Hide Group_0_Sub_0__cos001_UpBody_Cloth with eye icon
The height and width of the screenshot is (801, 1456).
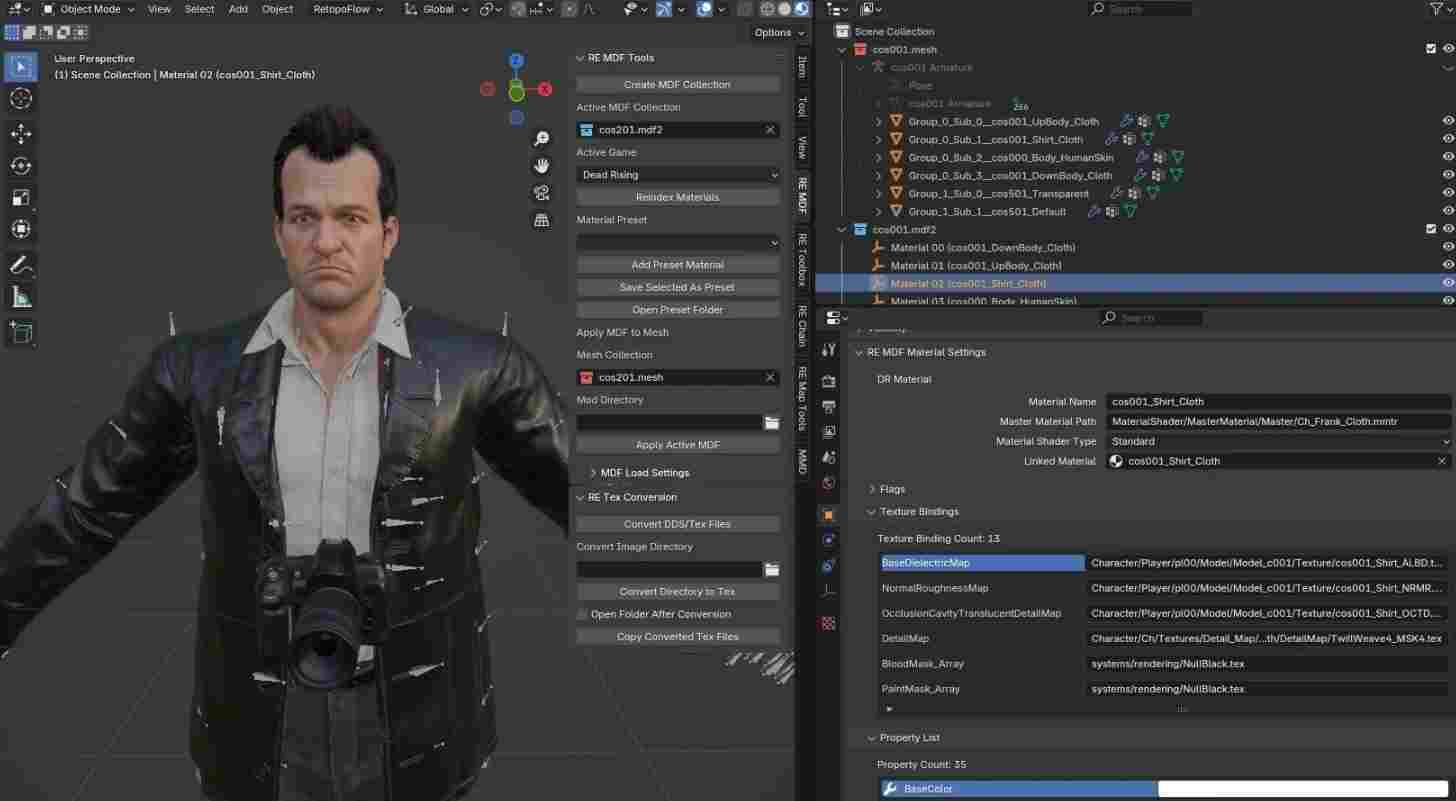[1448, 121]
